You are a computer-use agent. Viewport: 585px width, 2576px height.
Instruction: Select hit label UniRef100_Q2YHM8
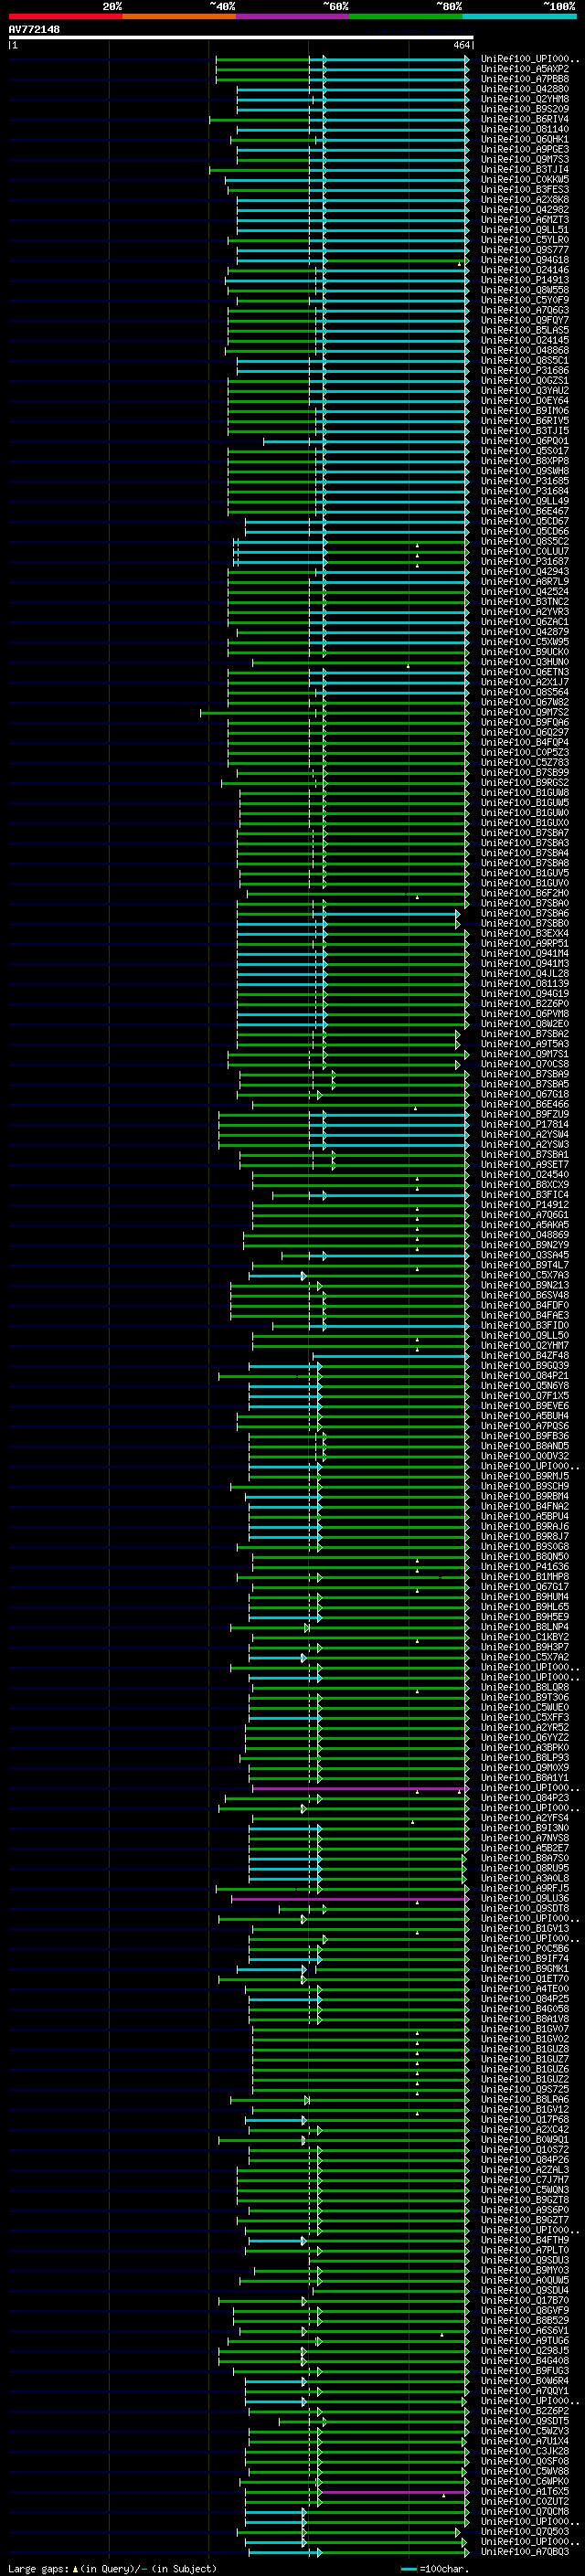pyautogui.click(x=525, y=99)
